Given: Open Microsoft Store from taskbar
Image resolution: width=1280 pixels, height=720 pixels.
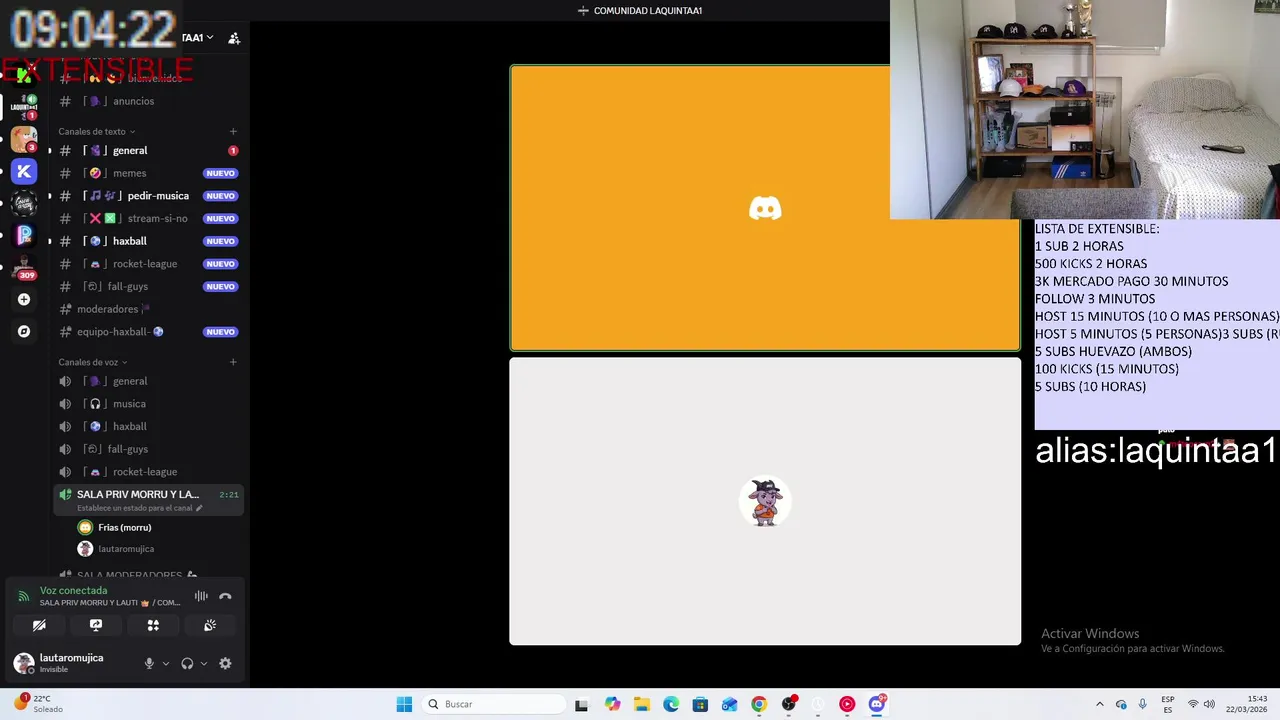Looking at the screenshot, I should [700, 704].
